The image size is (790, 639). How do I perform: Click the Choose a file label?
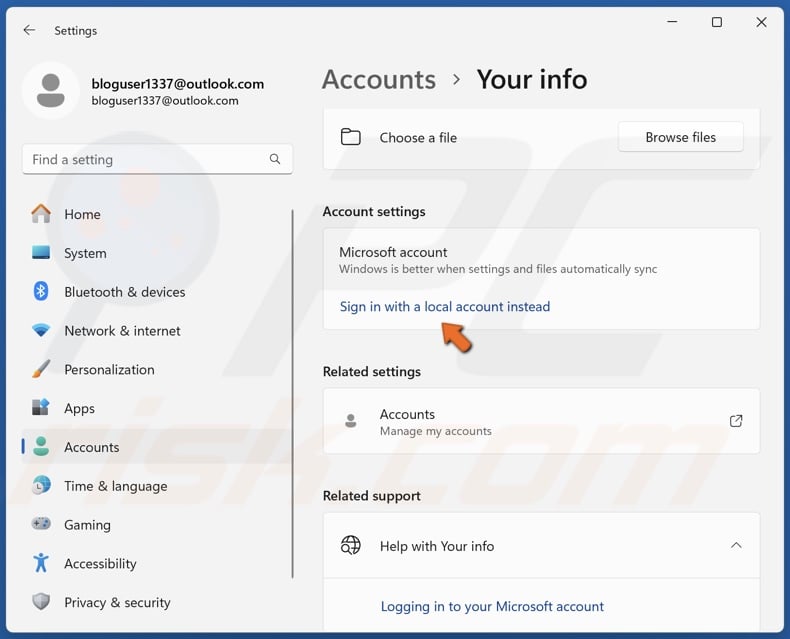(x=418, y=138)
